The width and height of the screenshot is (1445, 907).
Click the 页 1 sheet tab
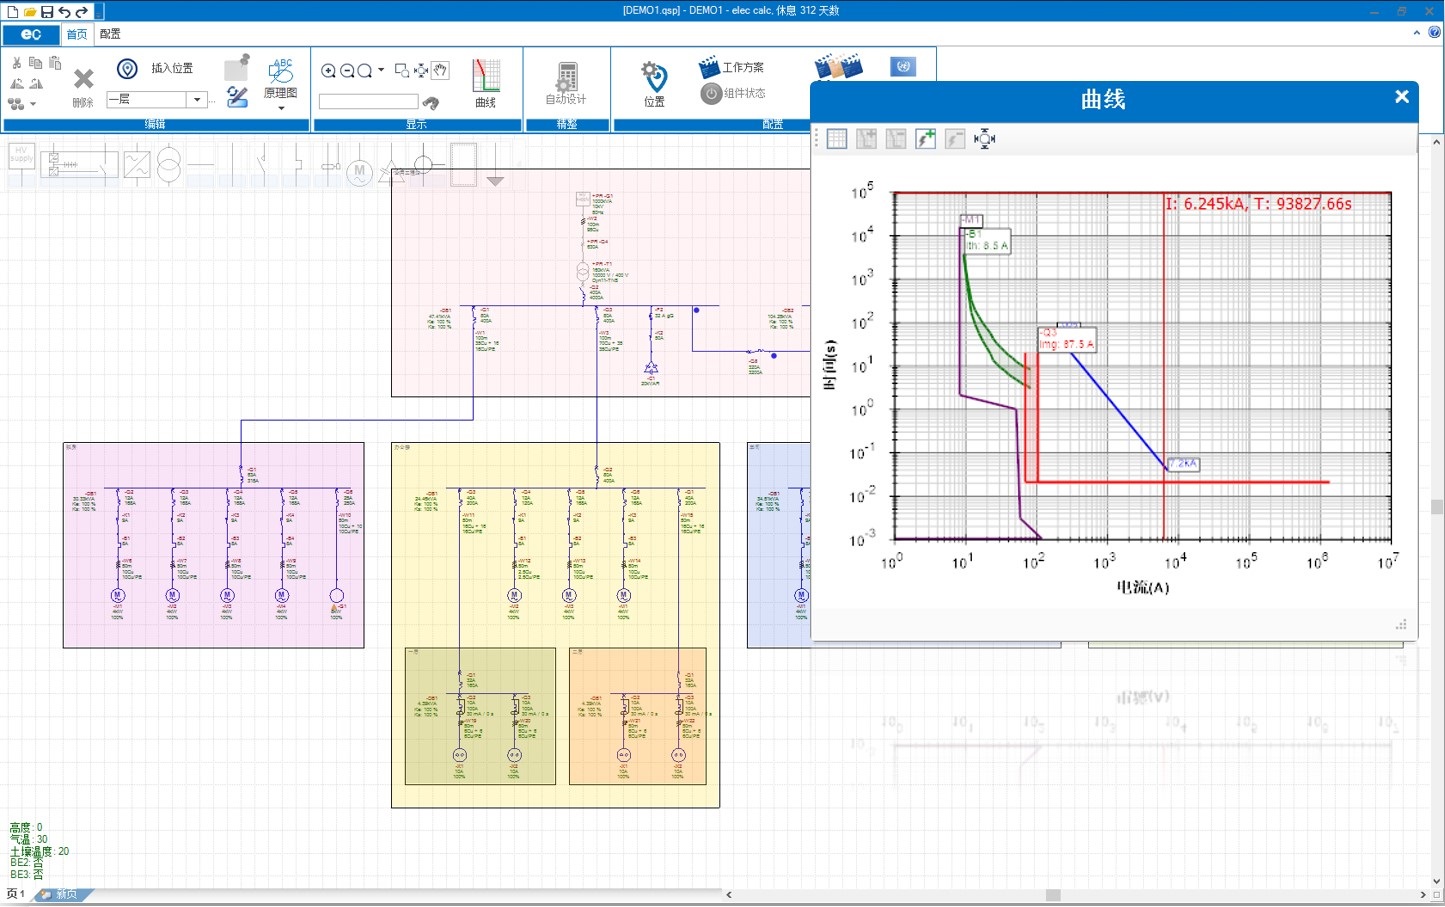pyautogui.click(x=16, y=894)
